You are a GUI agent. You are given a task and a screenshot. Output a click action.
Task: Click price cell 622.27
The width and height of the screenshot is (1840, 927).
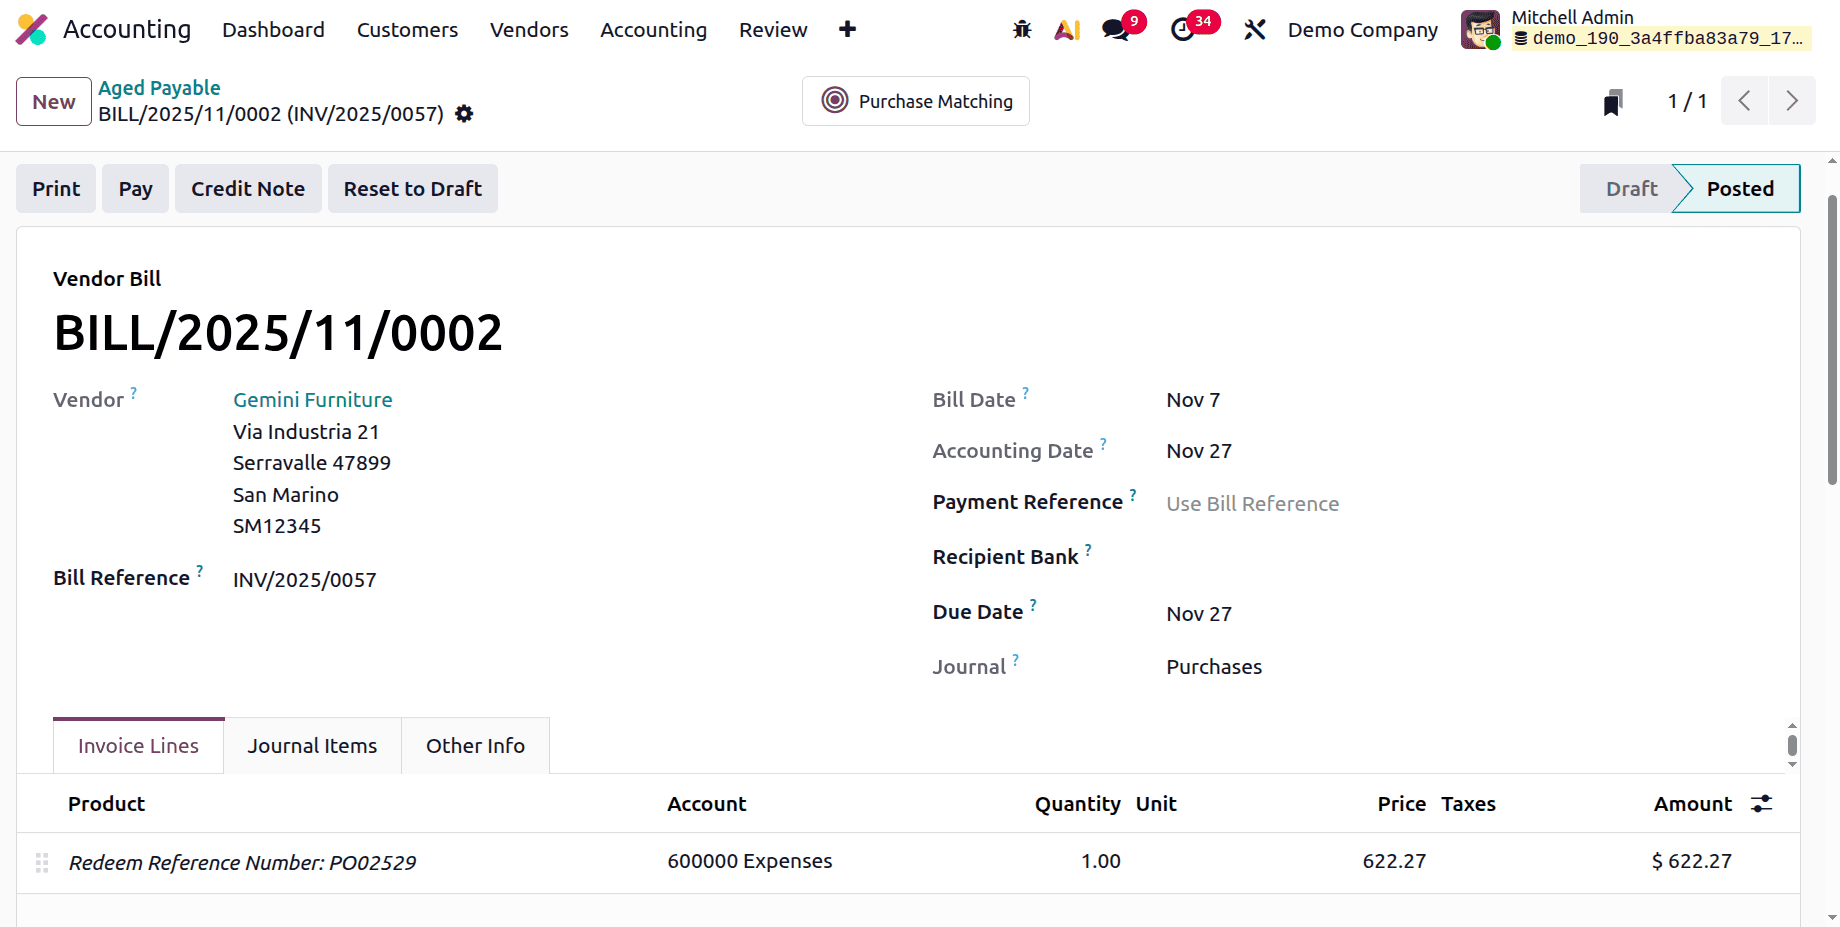(x=1394, y=861)
